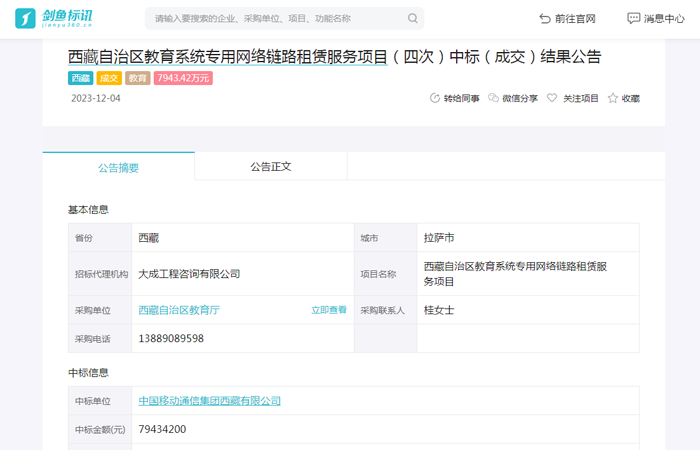Click the 微信分享 WeChat icon
Image resolution: width=700 pixels, height=450 pixels.
(493, 98)
